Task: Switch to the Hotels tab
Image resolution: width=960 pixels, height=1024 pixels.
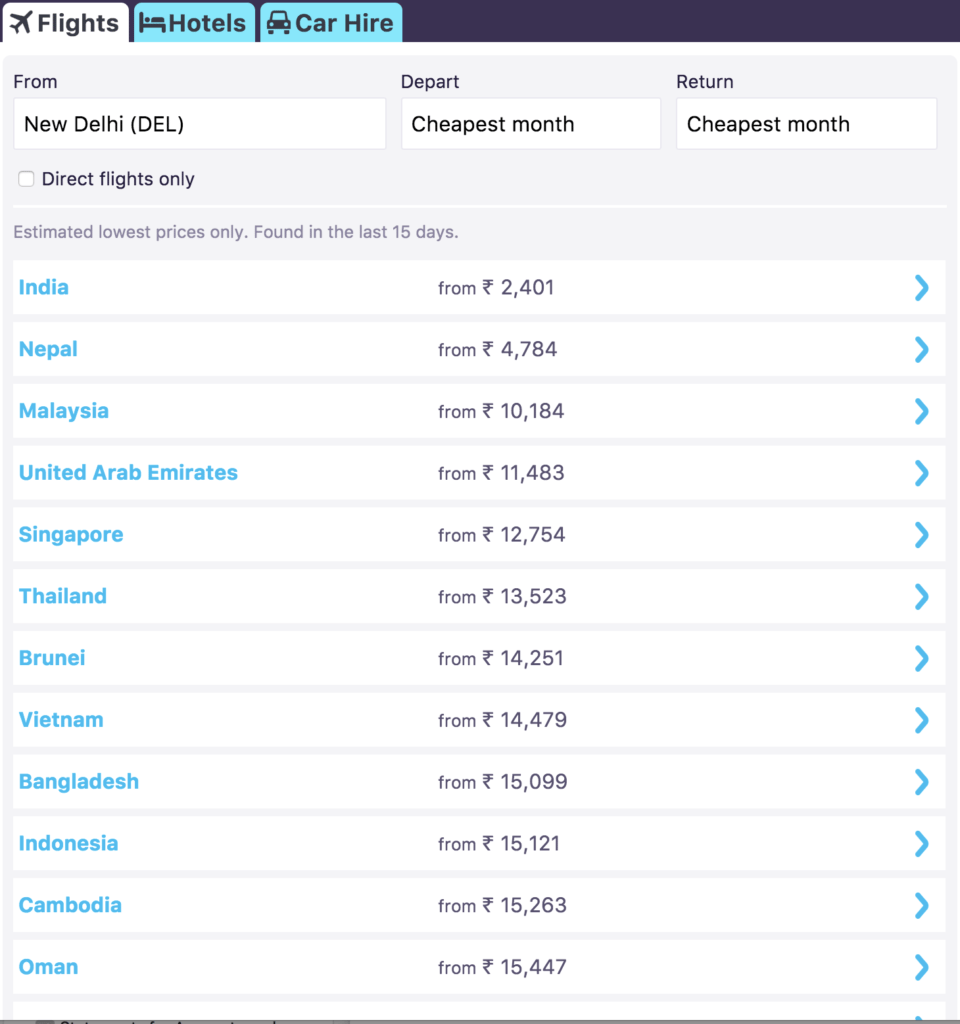Action: (193, 22)
